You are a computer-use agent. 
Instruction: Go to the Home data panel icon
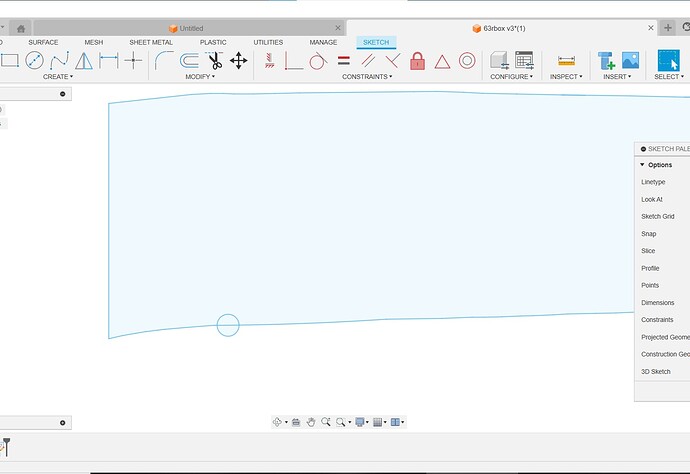(21, 29)
